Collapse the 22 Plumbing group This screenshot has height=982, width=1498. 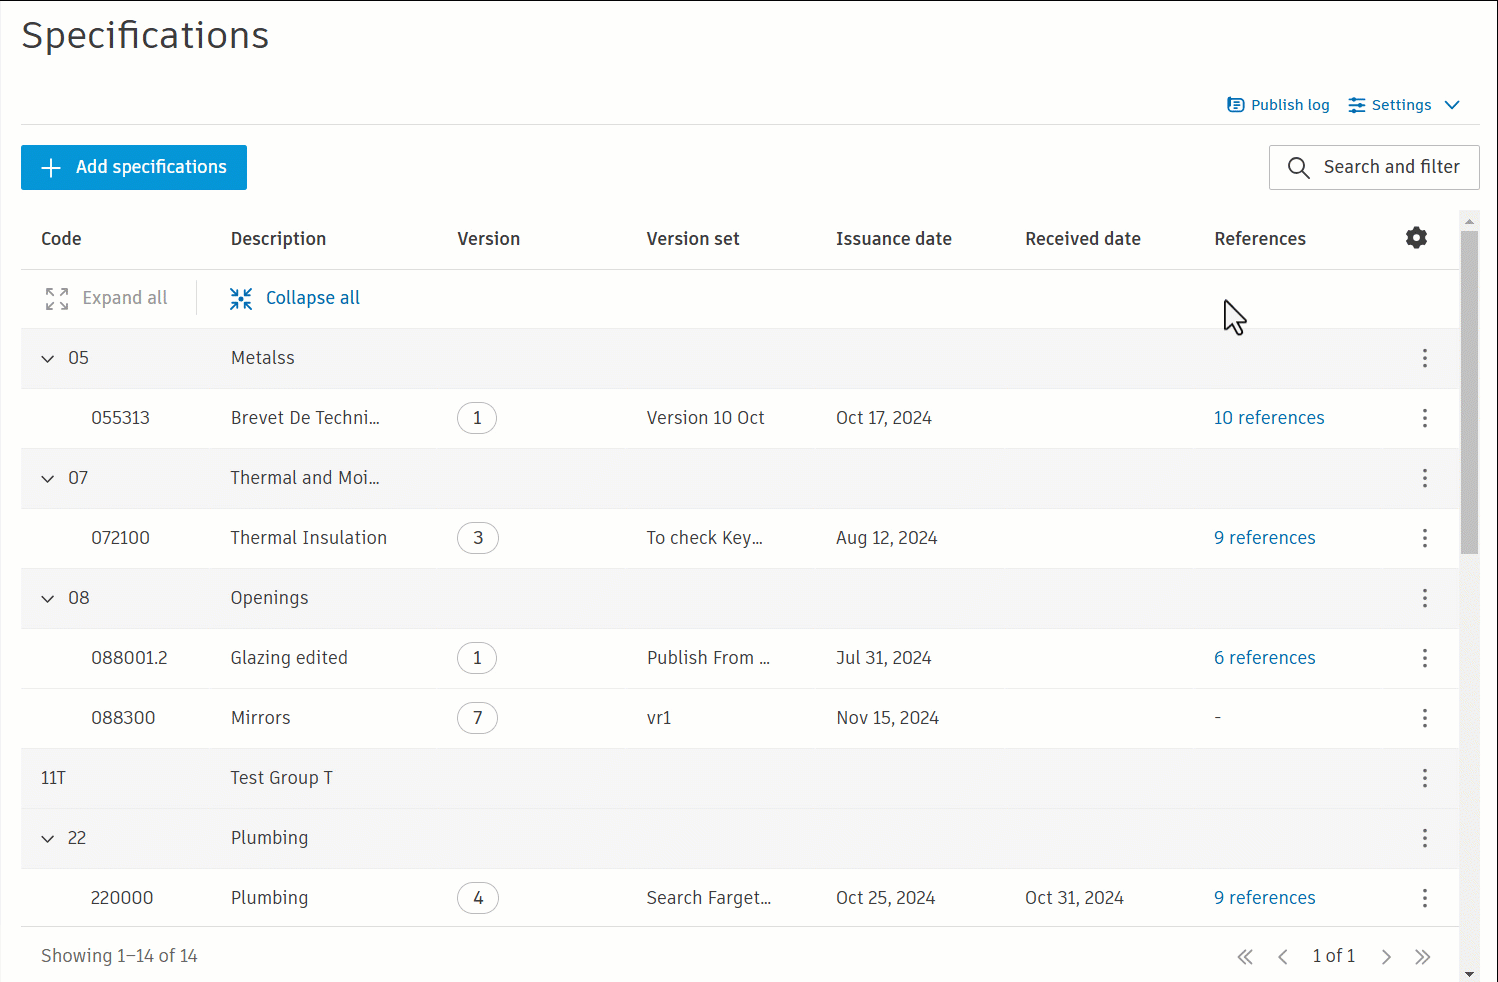coord(48,838)
